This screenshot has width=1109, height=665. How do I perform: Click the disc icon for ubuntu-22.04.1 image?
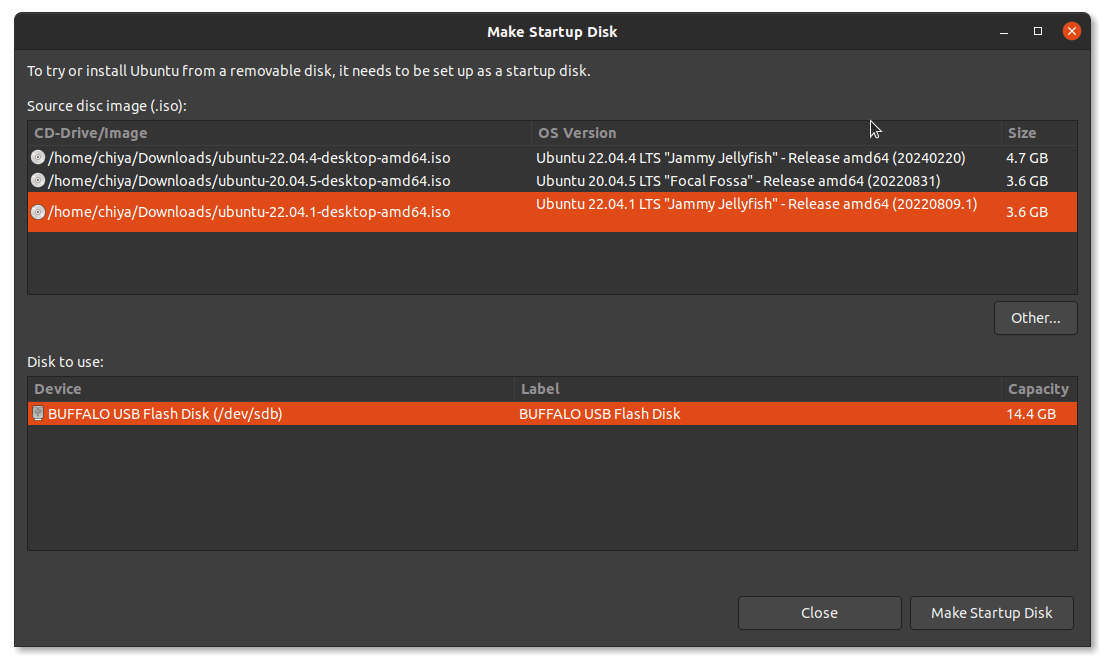point(37,211)
